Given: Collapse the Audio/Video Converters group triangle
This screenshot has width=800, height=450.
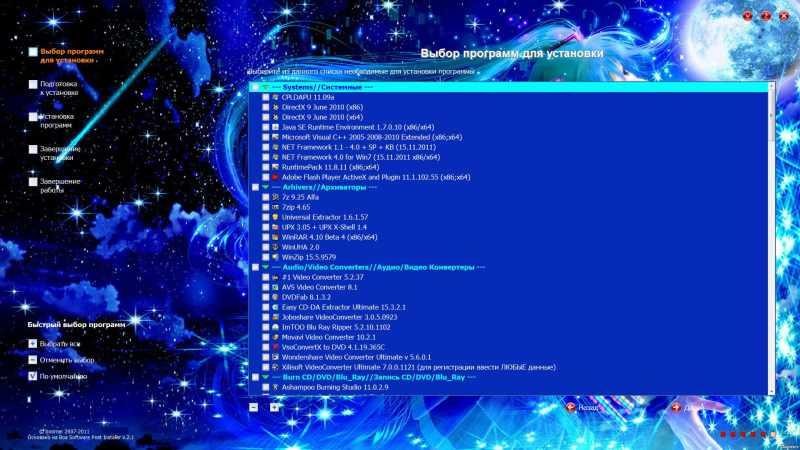Looking at the screenshot, I should (x=265, y=267).
